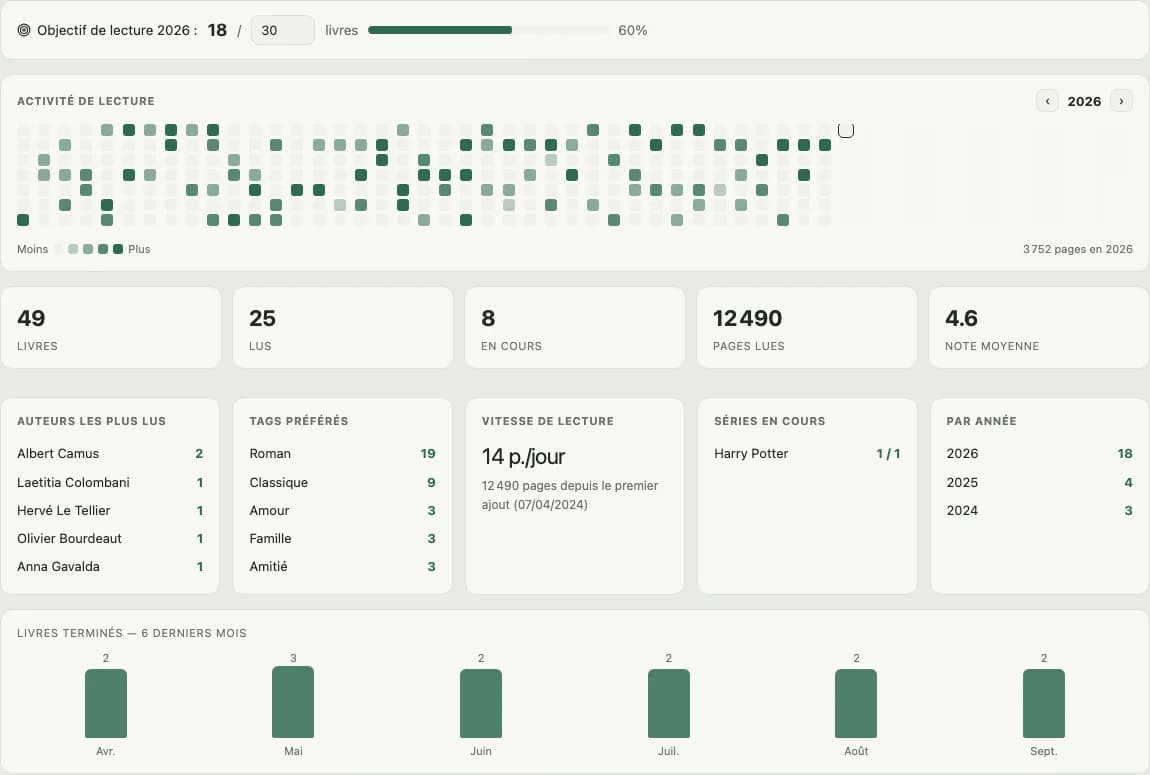Open the 12 490 Pages lues card
The image size is (1150, 775).
point(807,328)
